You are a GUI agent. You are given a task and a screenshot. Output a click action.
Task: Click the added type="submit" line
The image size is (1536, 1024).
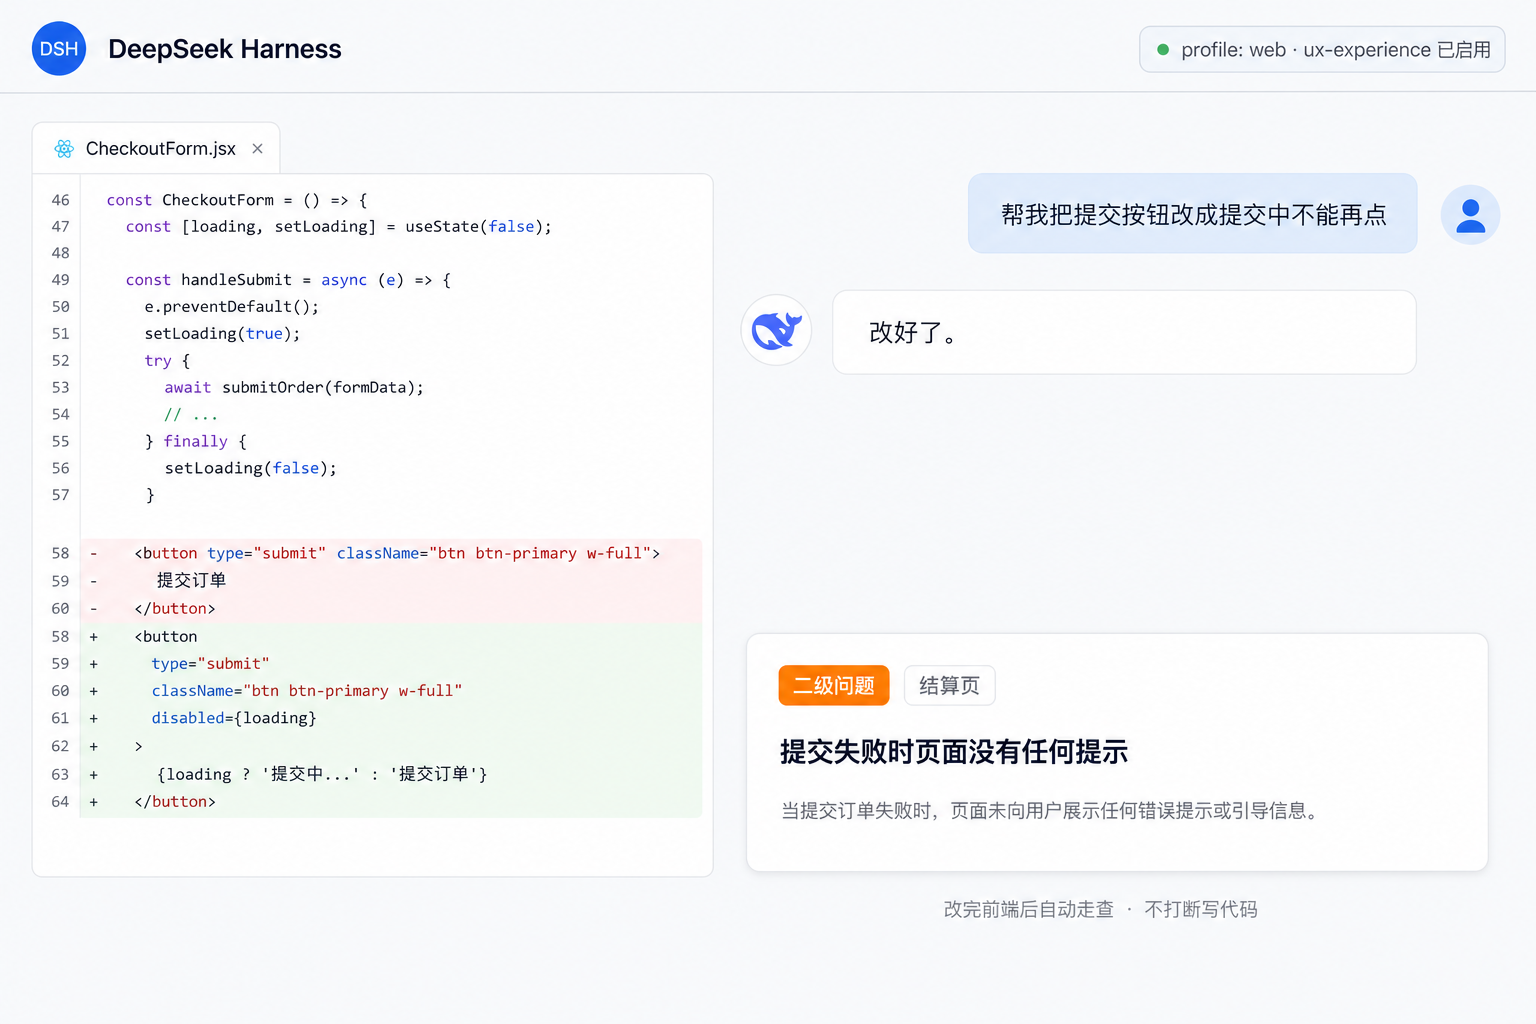[x=210, y=664]
